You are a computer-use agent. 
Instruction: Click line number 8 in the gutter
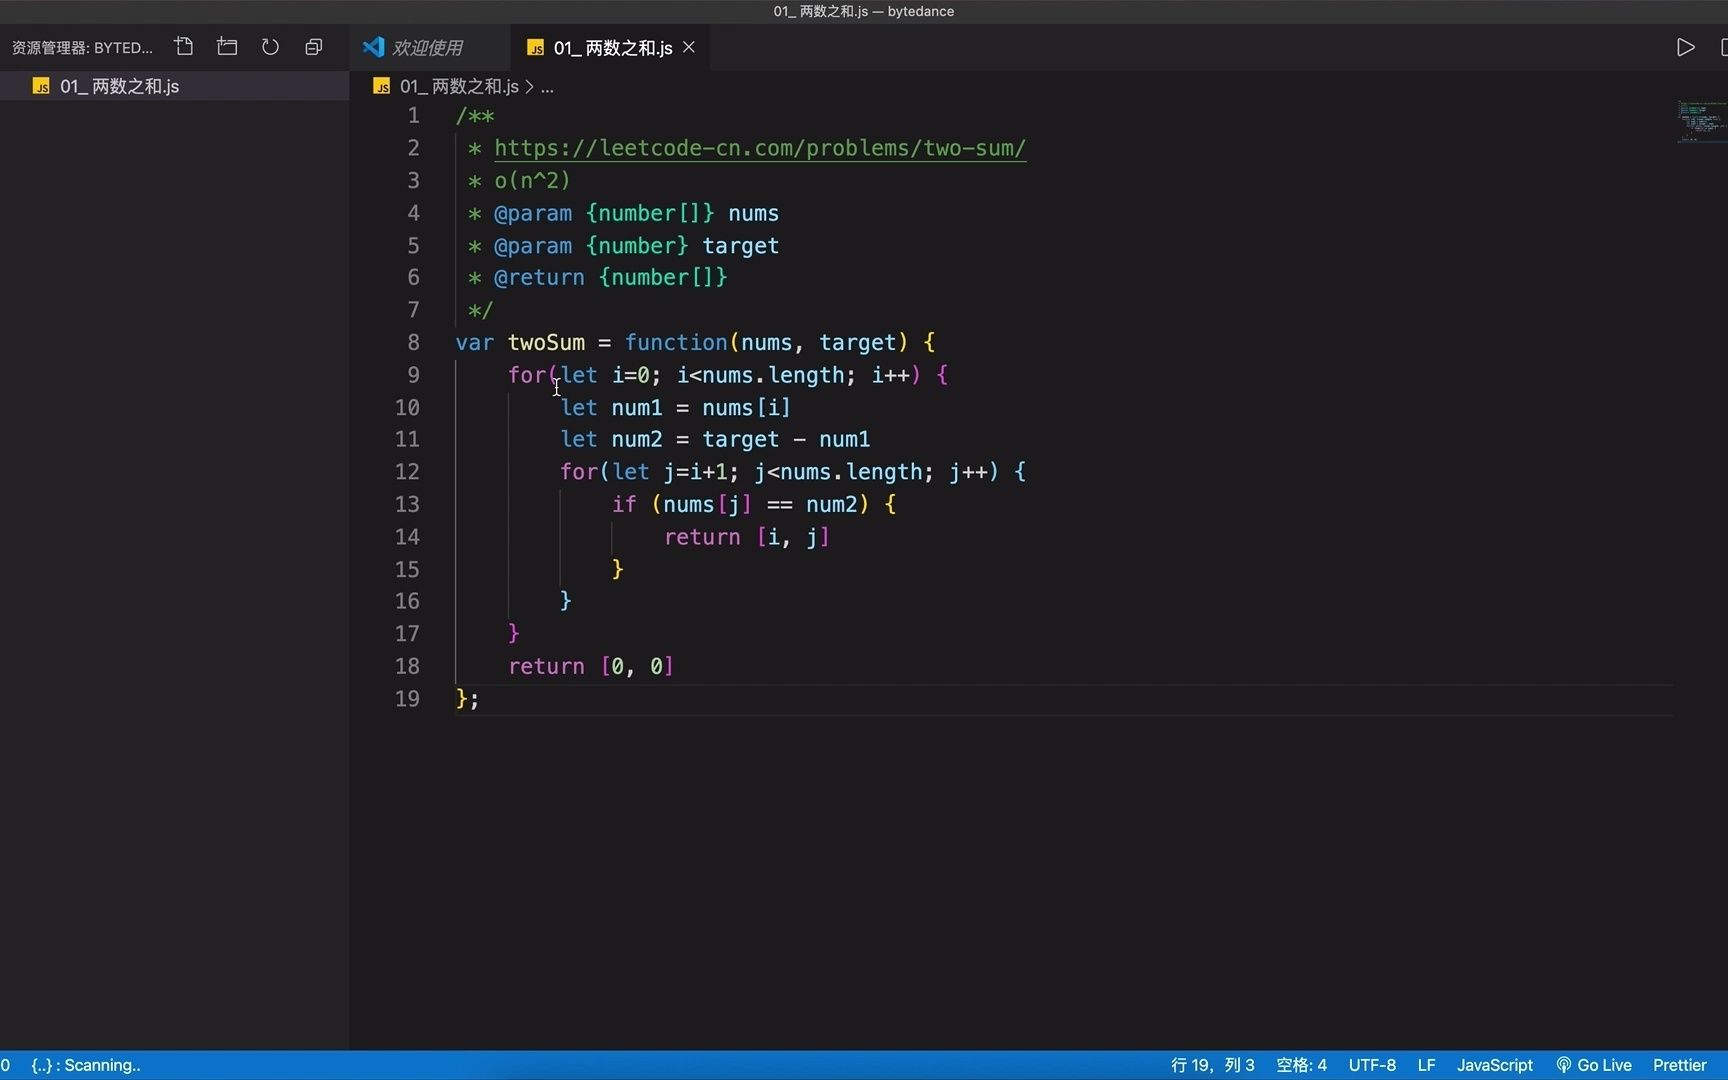coord(413,343)
